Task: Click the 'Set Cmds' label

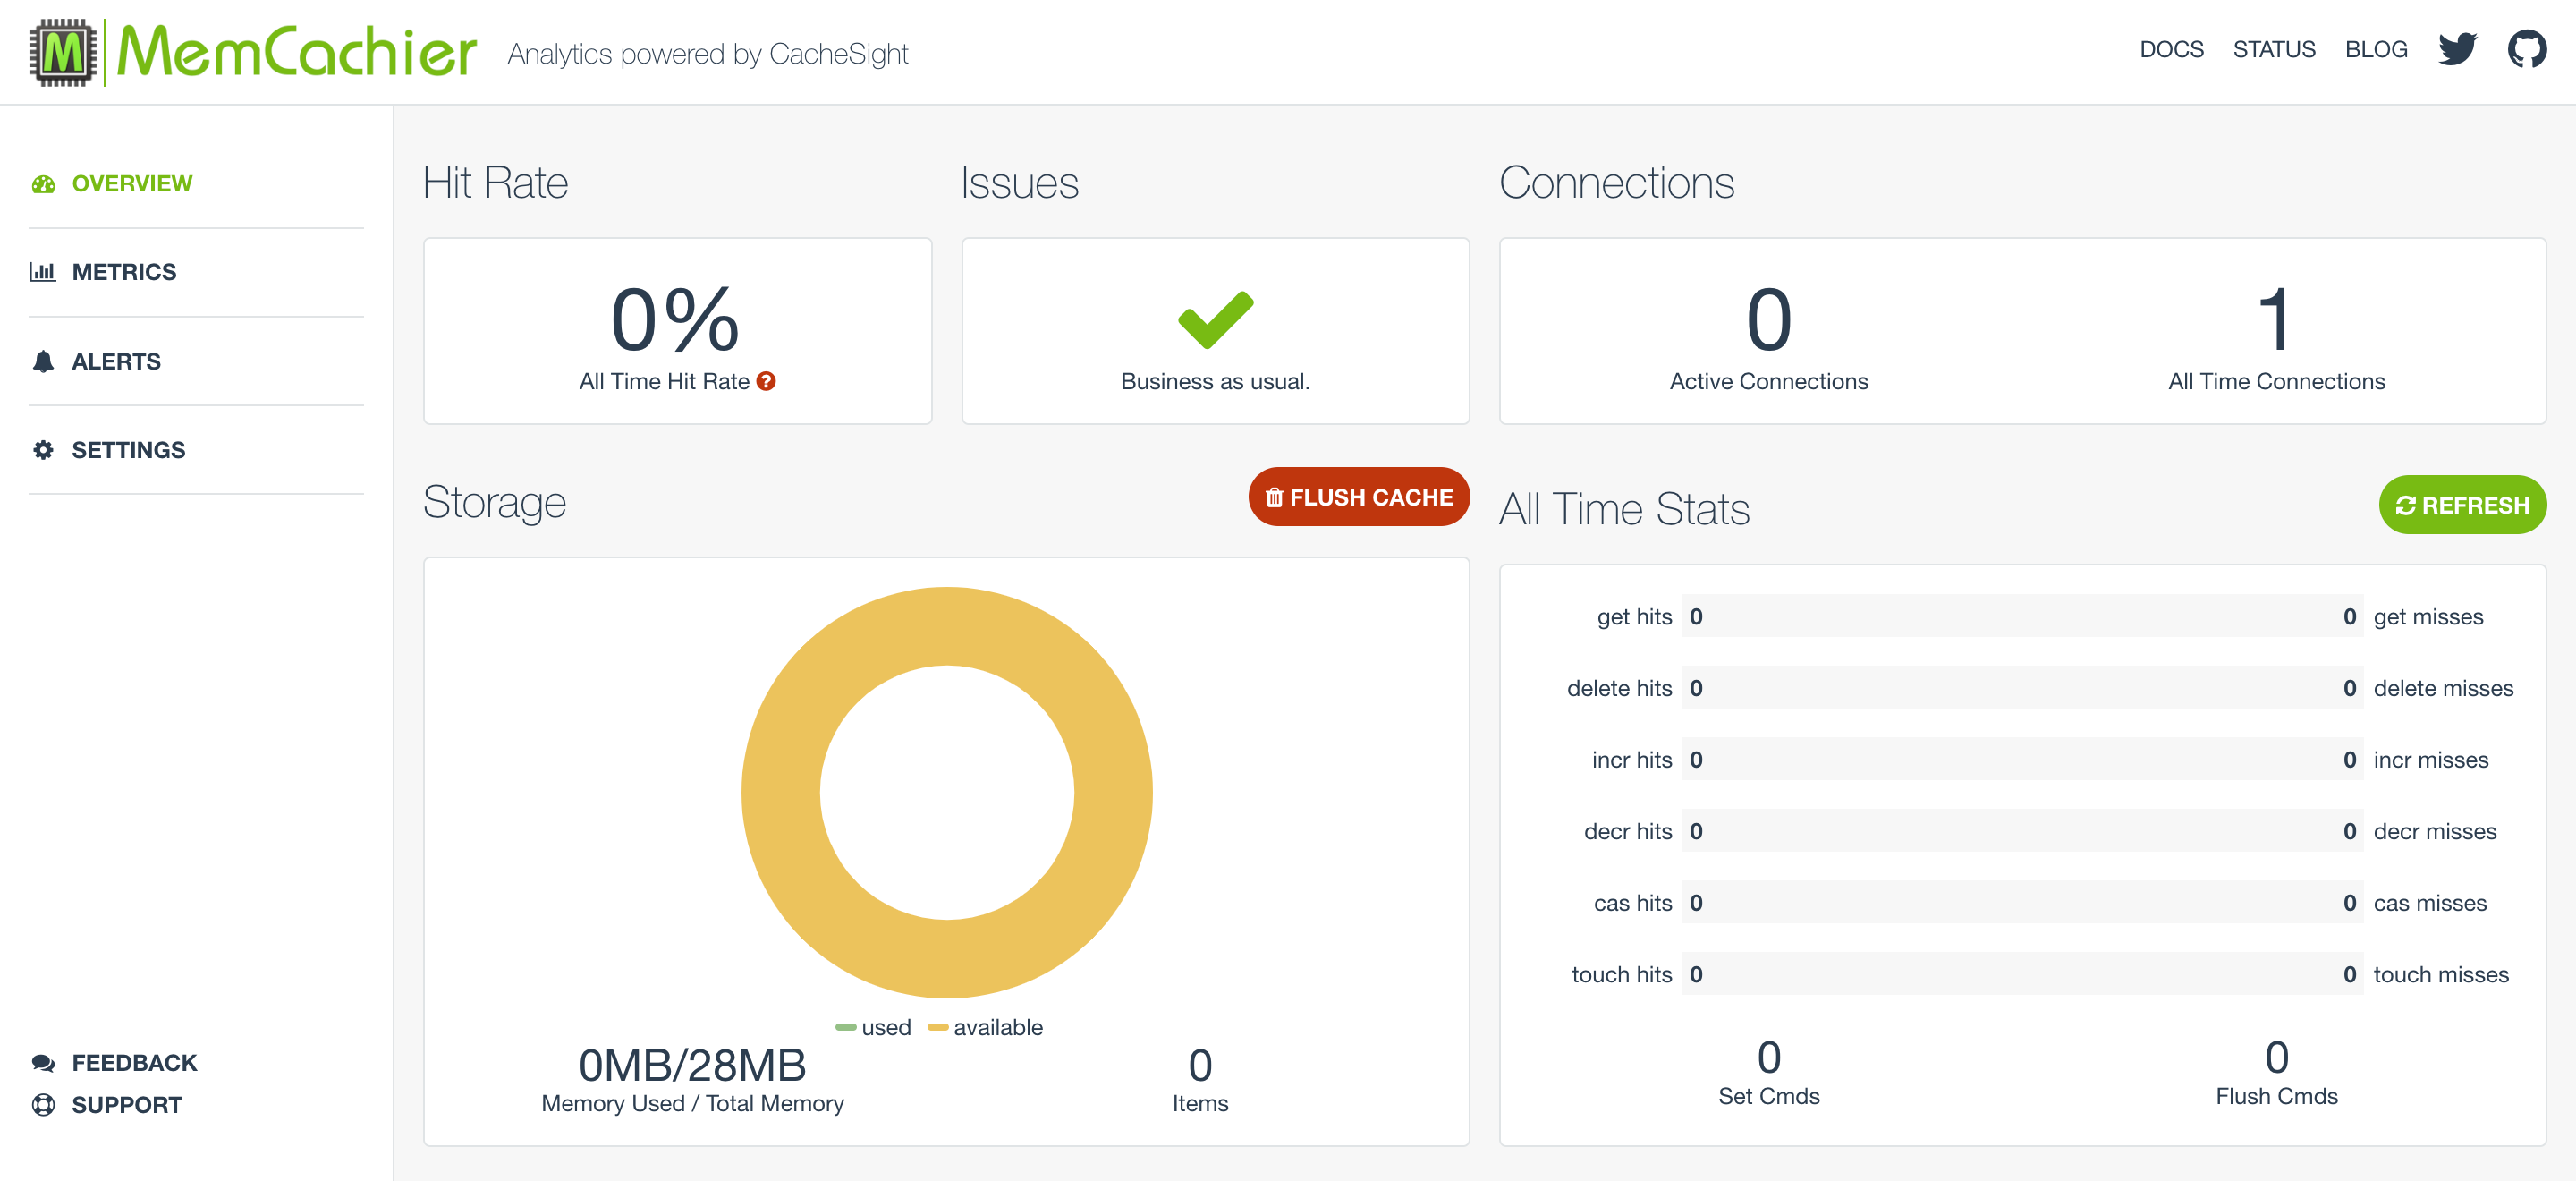Action: click(1768, 1096)
